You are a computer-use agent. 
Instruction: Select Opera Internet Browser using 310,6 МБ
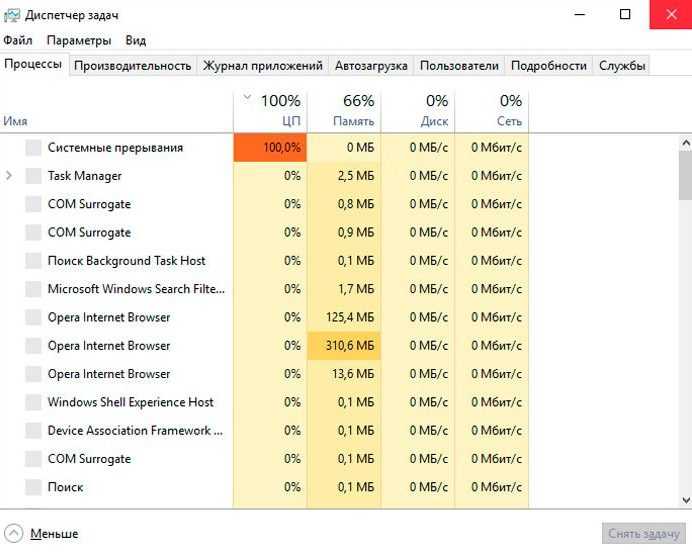click(x=264, y=346)
